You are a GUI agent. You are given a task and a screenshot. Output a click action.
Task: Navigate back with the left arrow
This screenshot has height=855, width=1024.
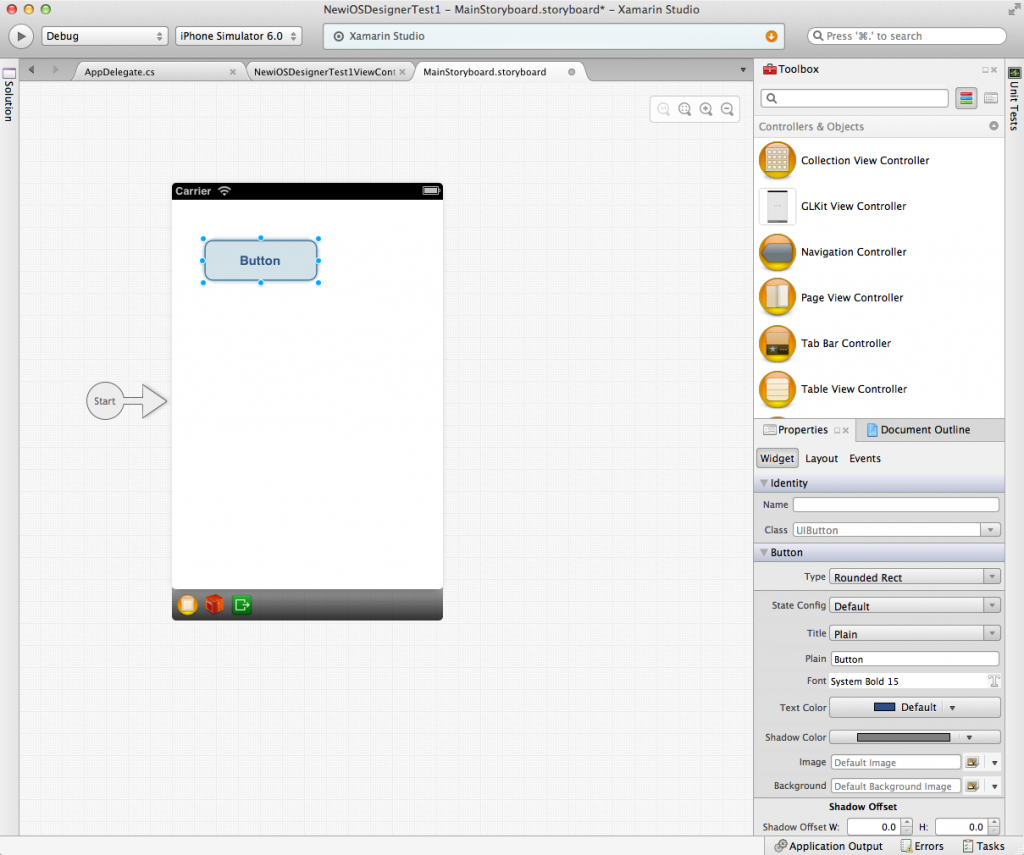point(31,69)
